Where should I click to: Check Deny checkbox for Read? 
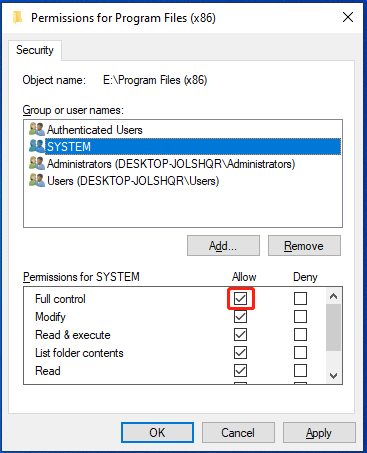pyautogui.click(x=300, y=370)
